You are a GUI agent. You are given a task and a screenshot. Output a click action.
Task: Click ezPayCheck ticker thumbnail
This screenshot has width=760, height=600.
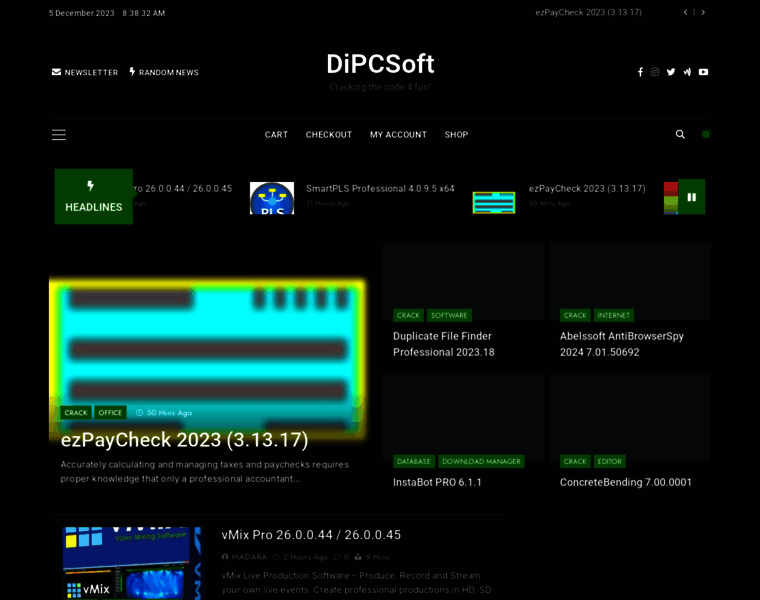click(x=494, y=203)
